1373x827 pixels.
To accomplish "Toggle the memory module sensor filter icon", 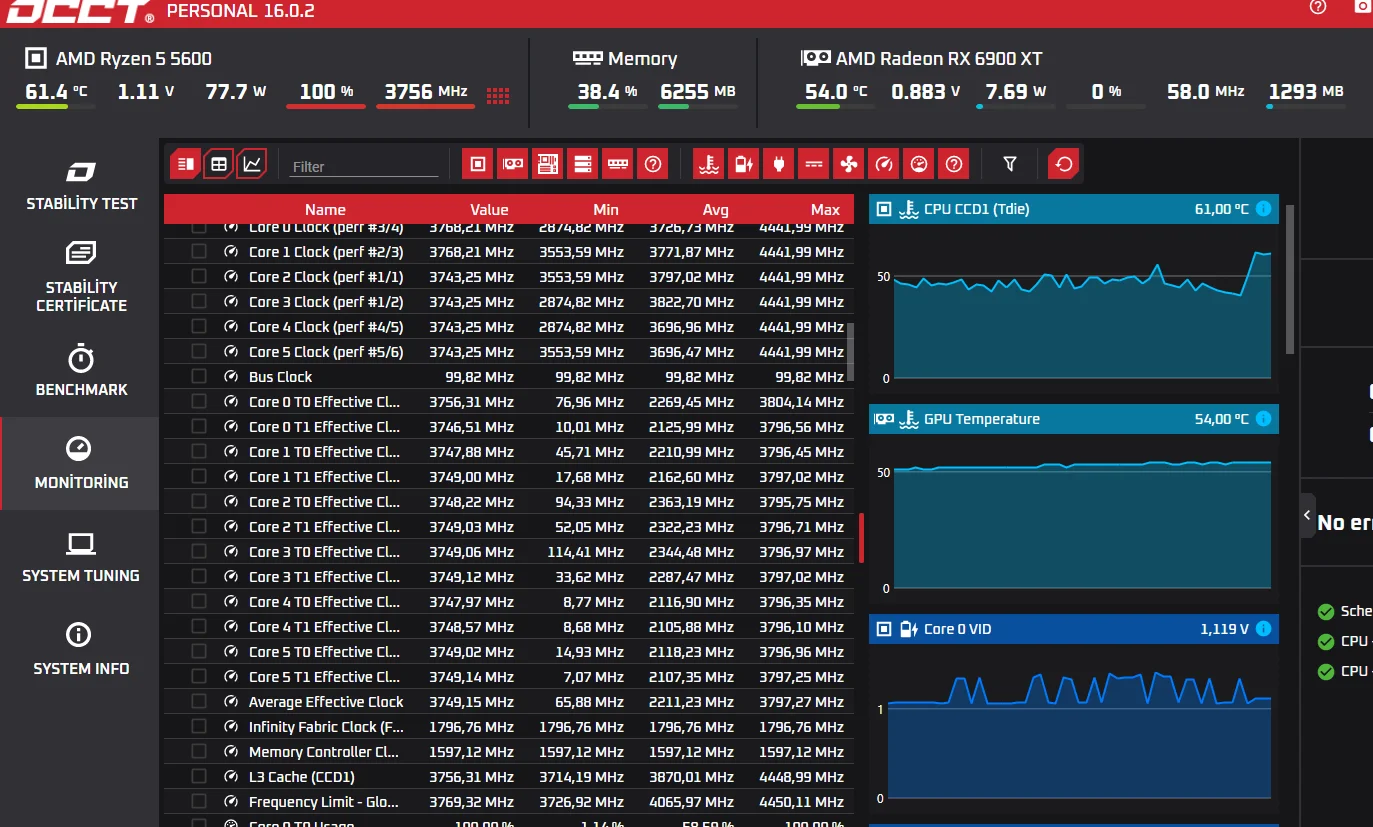I will (x=618, y=163).
